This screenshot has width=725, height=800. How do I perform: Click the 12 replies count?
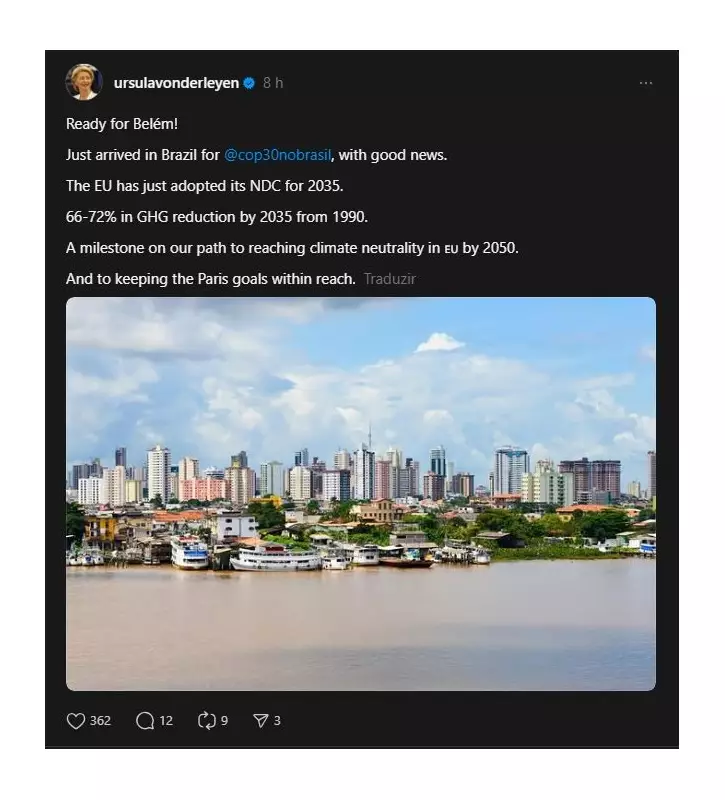click(x=166, y=720)
